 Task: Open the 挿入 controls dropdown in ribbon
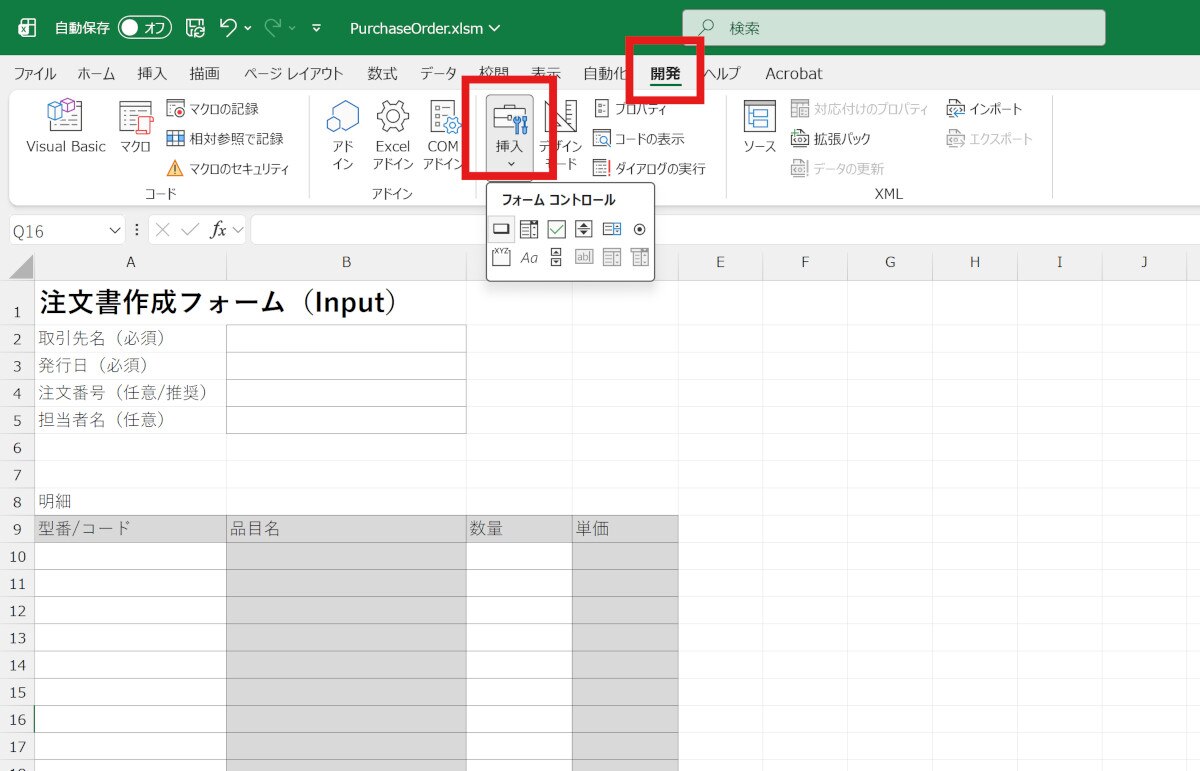[510, 134]
